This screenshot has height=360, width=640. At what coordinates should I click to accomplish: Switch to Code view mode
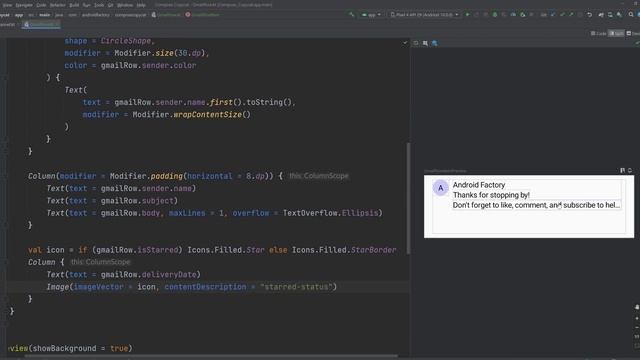(598, 33)
